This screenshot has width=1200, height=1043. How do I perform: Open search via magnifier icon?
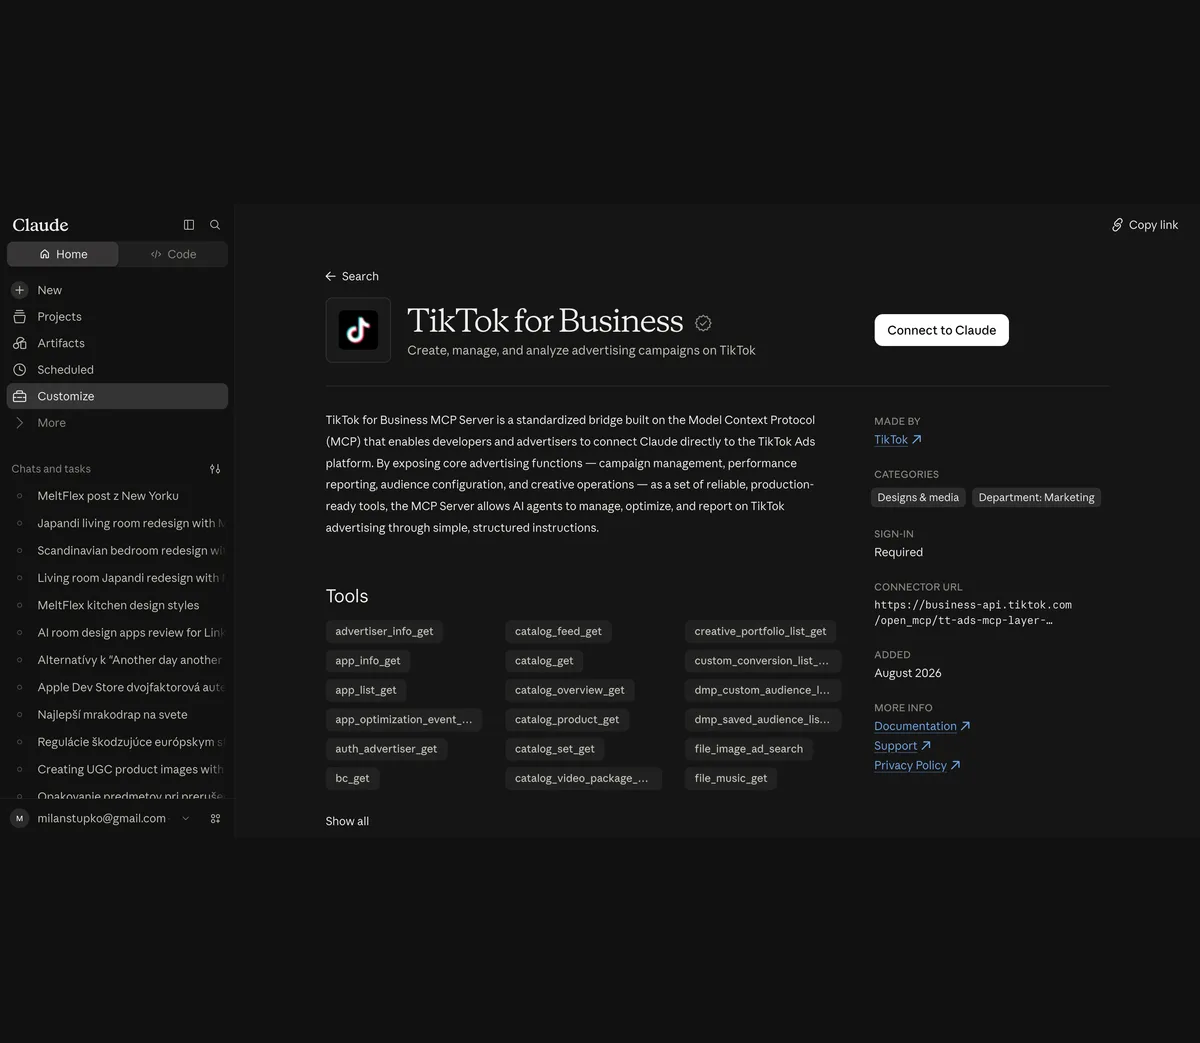(x=215, y=225)
